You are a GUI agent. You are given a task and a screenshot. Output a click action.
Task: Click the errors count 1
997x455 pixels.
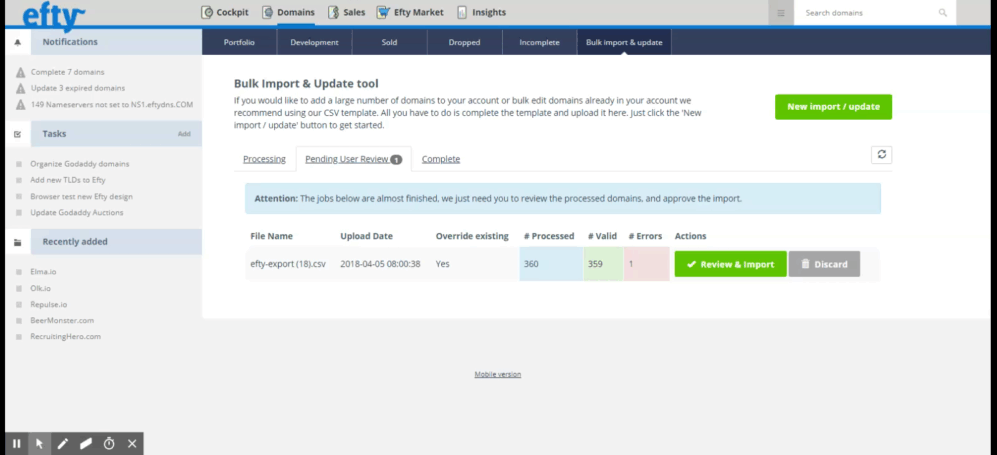pyautogui.click(x=631, y=264)
